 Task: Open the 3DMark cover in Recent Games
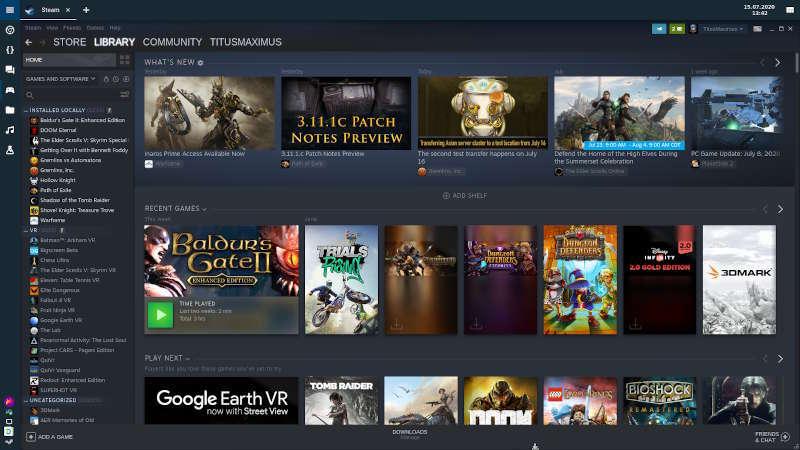(x=739, y=280)
